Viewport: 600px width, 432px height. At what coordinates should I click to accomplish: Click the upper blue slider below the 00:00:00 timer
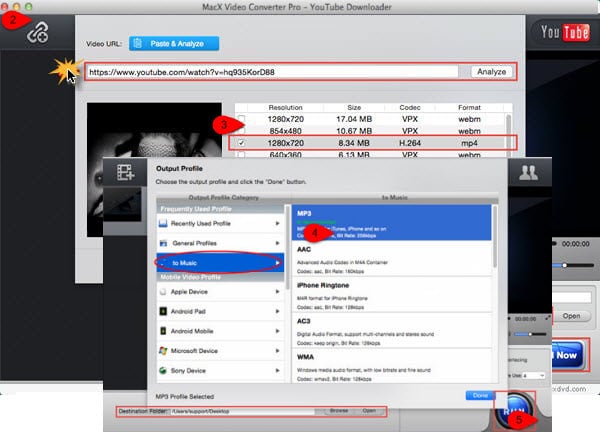click(x=573, y=265)
